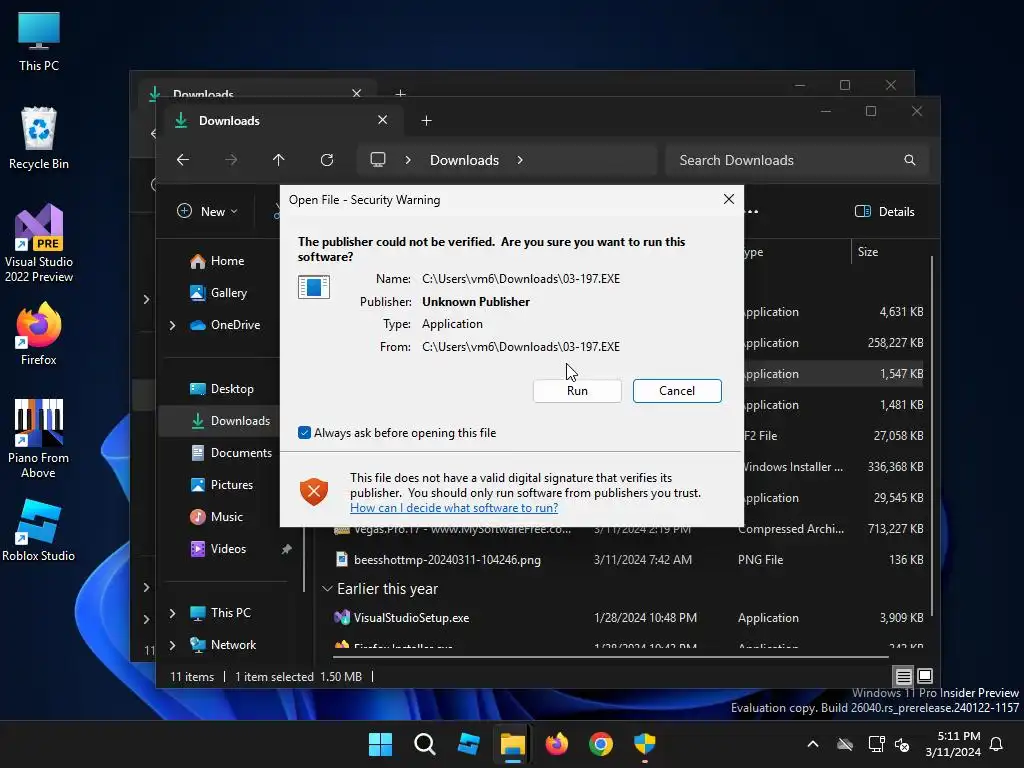The height and width of the screenshot is (768, 1024).
Task: Open How can I decide what software link
Action: tap(454, 508)
